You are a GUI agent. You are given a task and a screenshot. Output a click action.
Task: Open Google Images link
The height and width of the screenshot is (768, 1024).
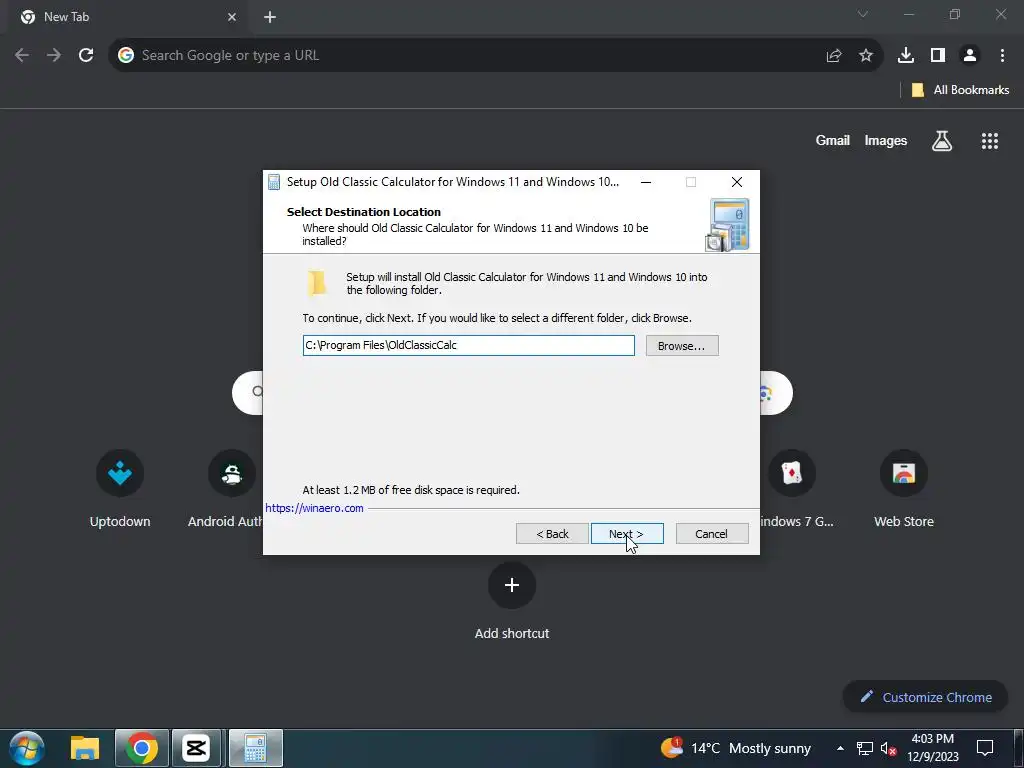coord(886,140)
